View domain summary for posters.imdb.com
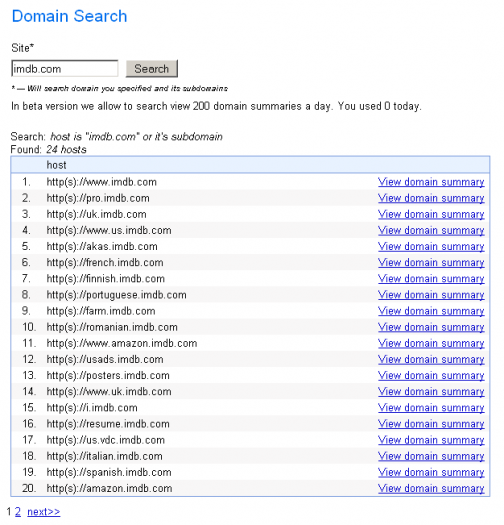Screen dimensions: 504x525 431,375
